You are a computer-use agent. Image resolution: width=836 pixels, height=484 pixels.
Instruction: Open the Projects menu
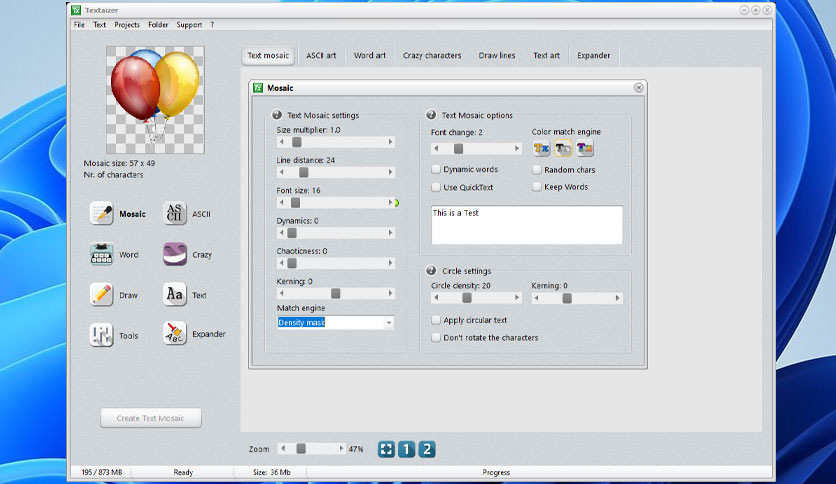127,25
